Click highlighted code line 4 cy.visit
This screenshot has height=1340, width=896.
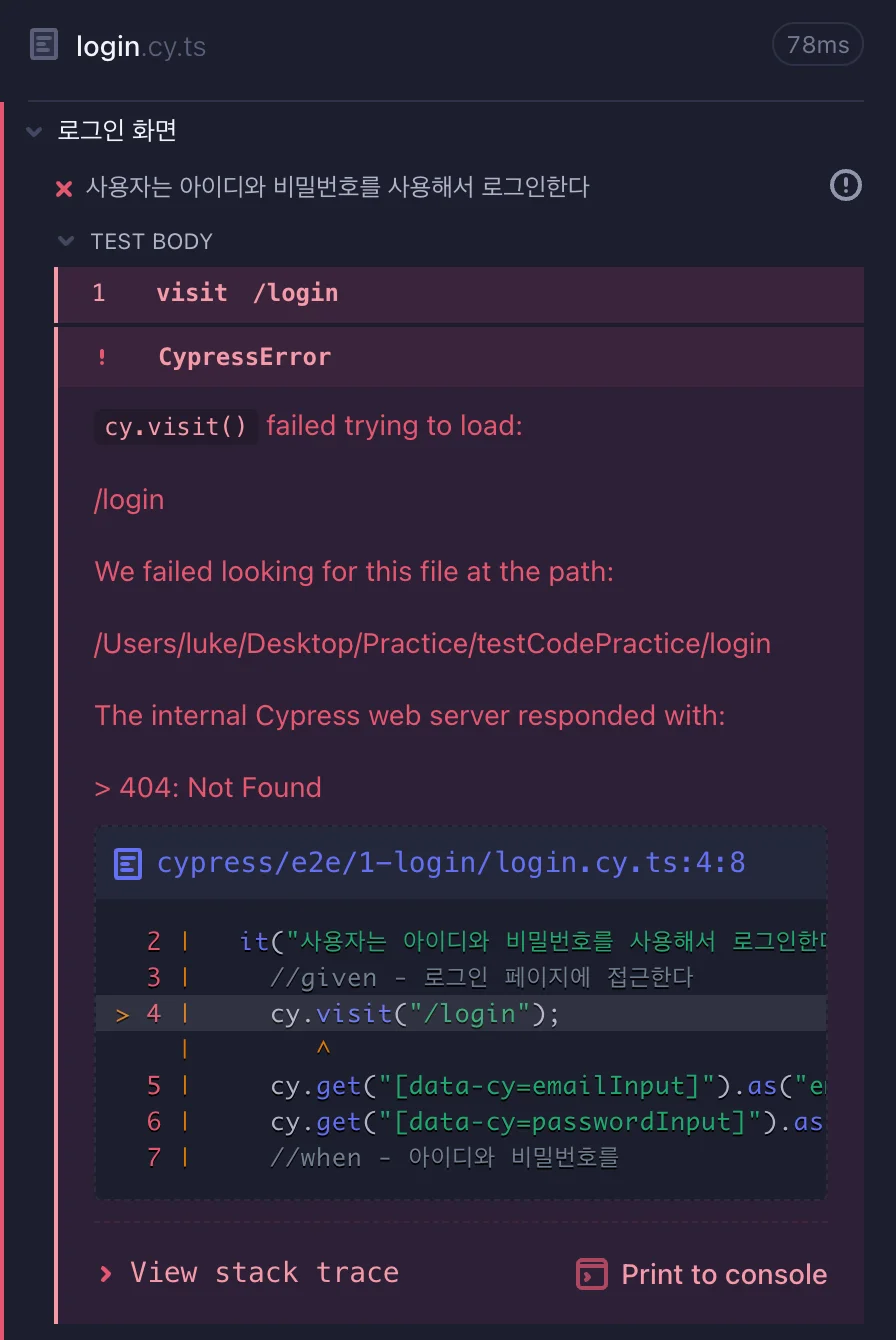[x=414, y=1014]
